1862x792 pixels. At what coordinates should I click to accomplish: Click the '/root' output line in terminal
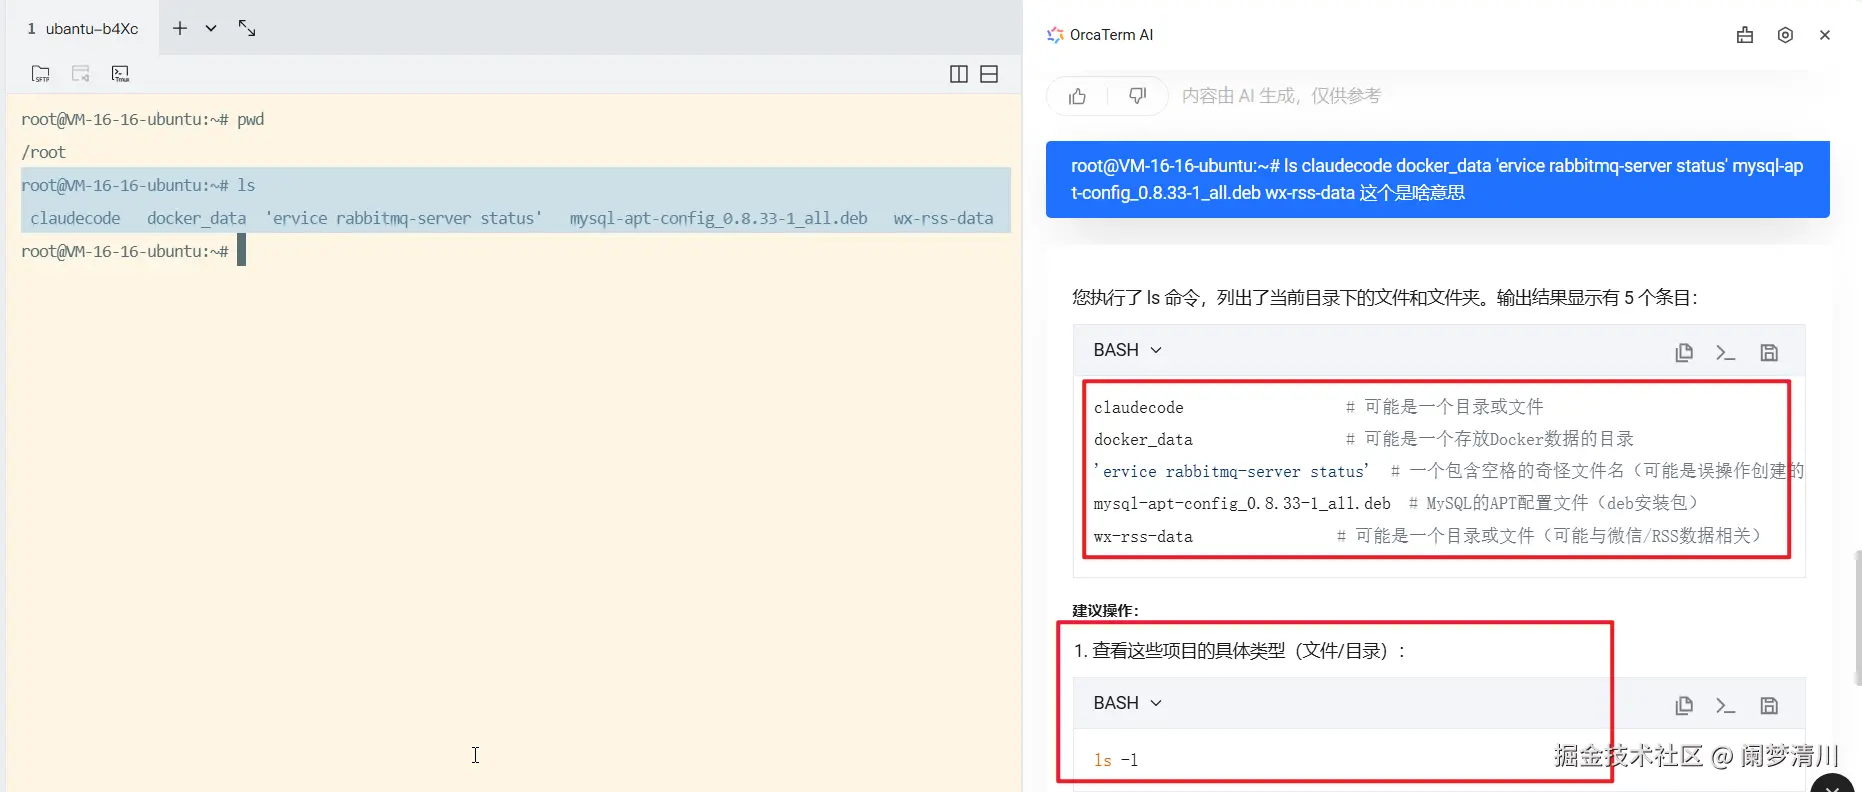(x=44, y=152)
